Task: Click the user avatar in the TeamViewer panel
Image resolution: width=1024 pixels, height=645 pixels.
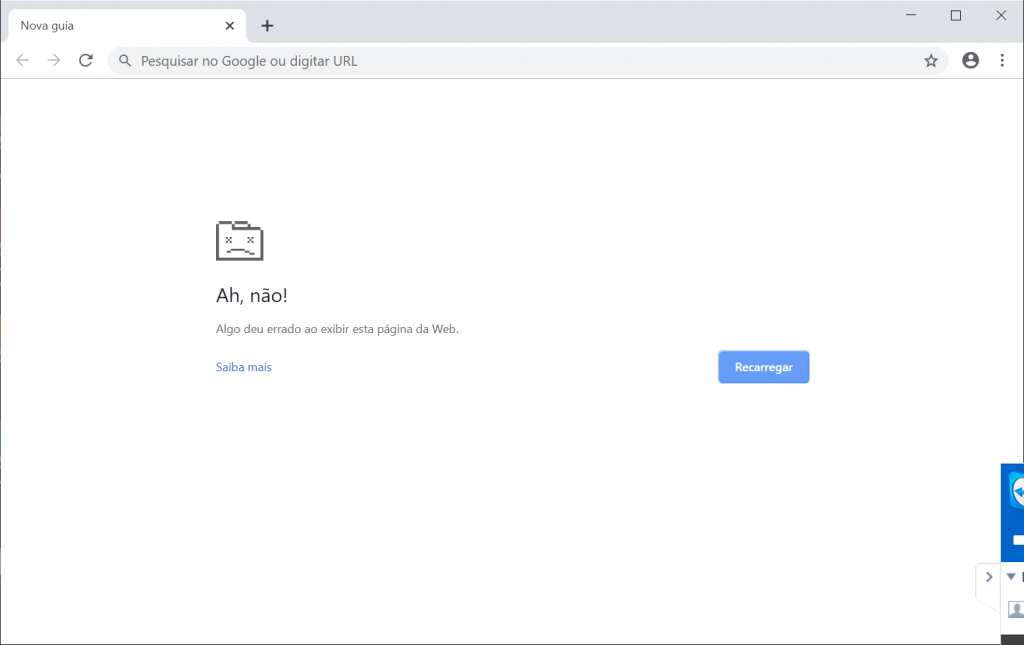Action: 1016,610
